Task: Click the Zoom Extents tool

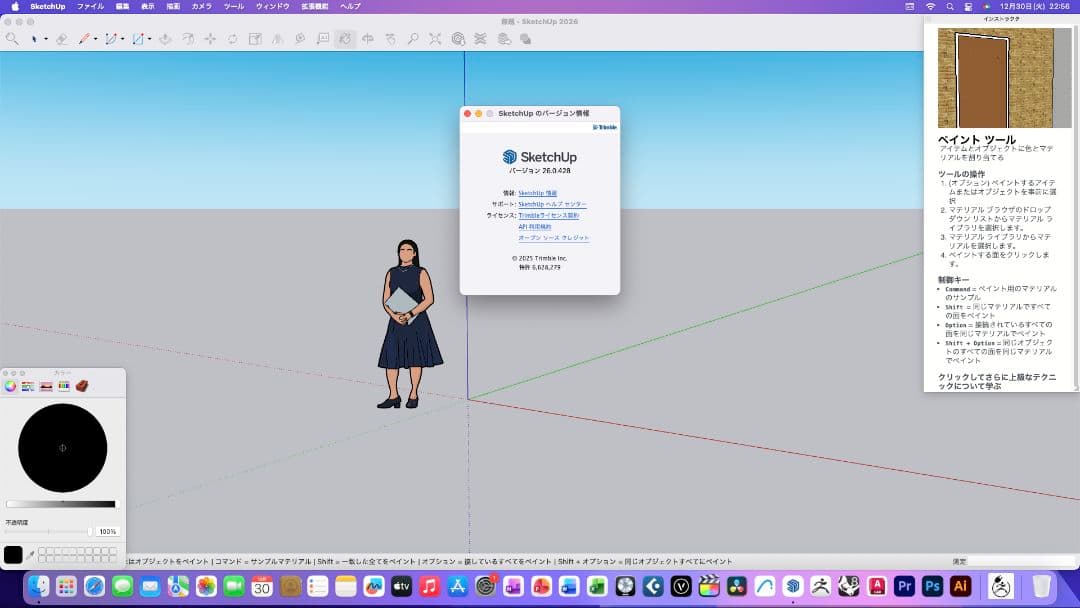Action: [x=434, y=40]
